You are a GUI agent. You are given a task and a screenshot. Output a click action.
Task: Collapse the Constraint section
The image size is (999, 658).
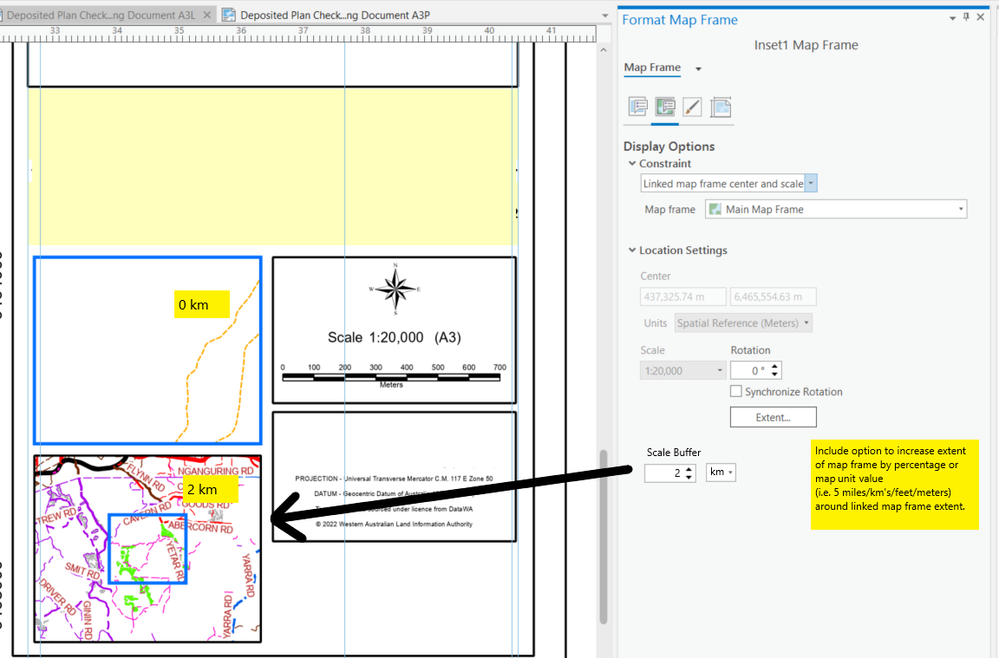click(x=632, y=163)
